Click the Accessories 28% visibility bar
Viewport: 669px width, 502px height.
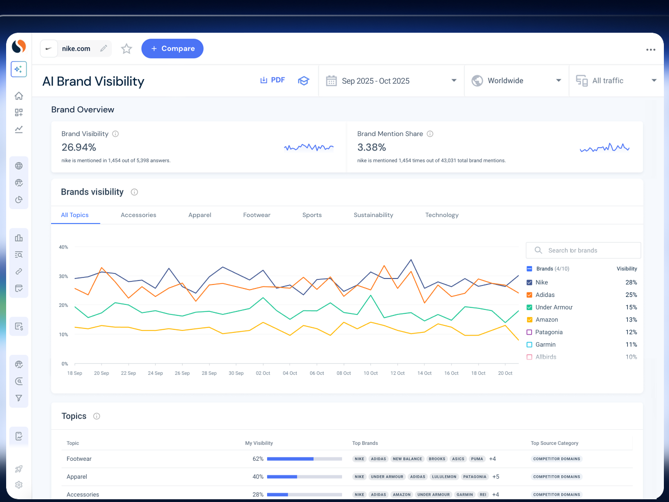pyautogui.click(x=304, y=495)
